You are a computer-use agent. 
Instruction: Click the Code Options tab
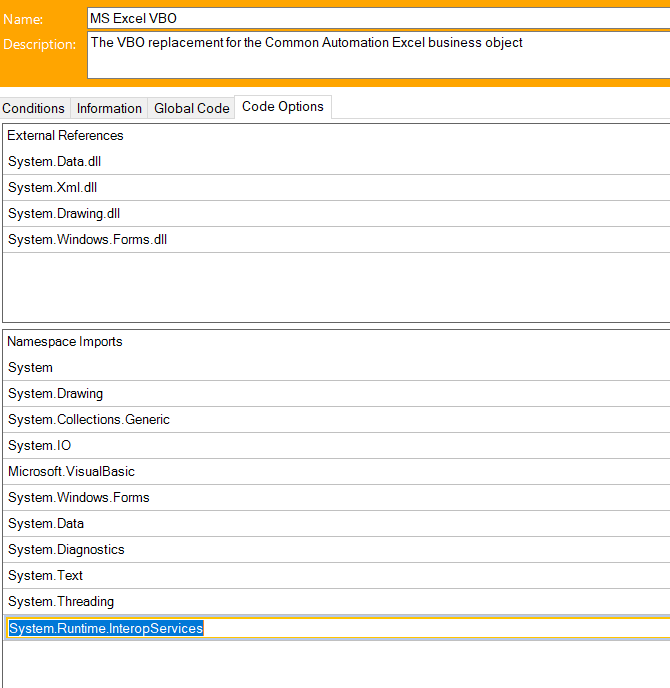282,107
